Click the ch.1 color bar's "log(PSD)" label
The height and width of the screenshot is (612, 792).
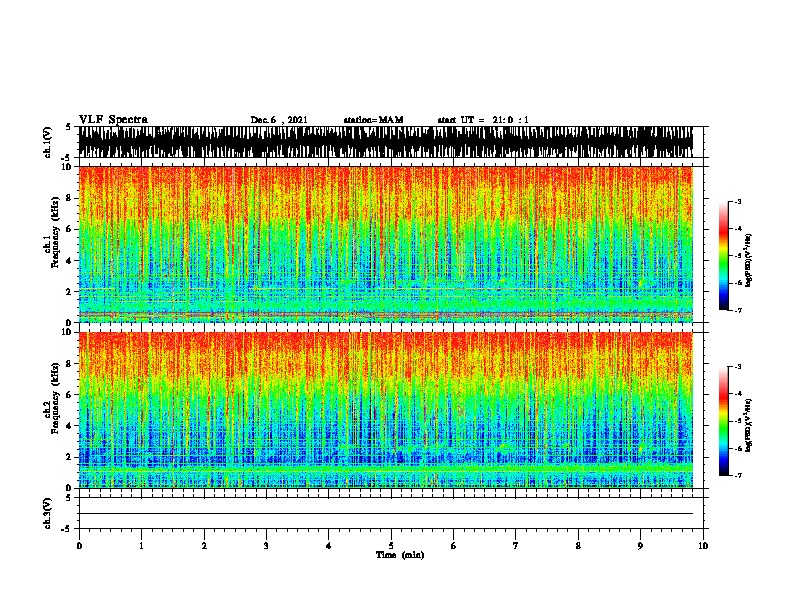click(x=749, y=260)
